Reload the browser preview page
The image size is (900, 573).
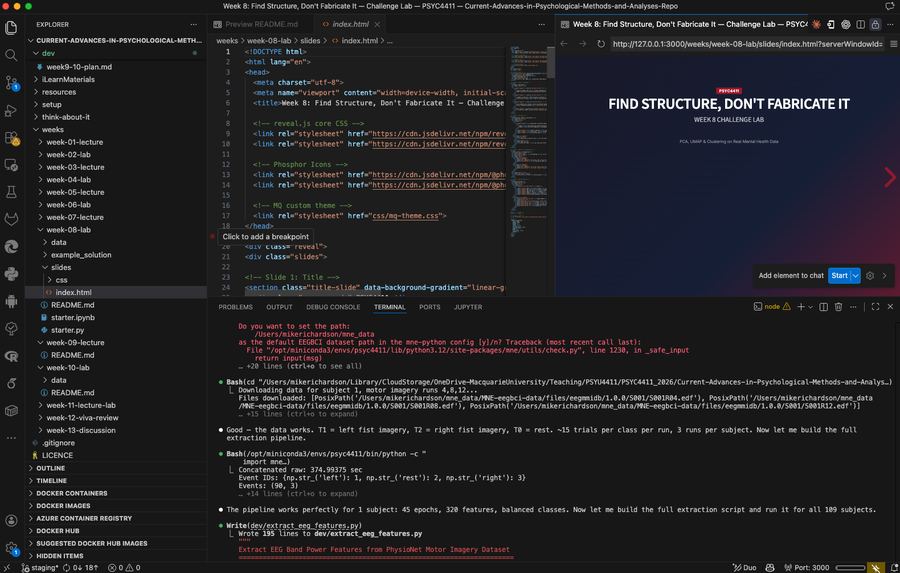click(600, 44)
